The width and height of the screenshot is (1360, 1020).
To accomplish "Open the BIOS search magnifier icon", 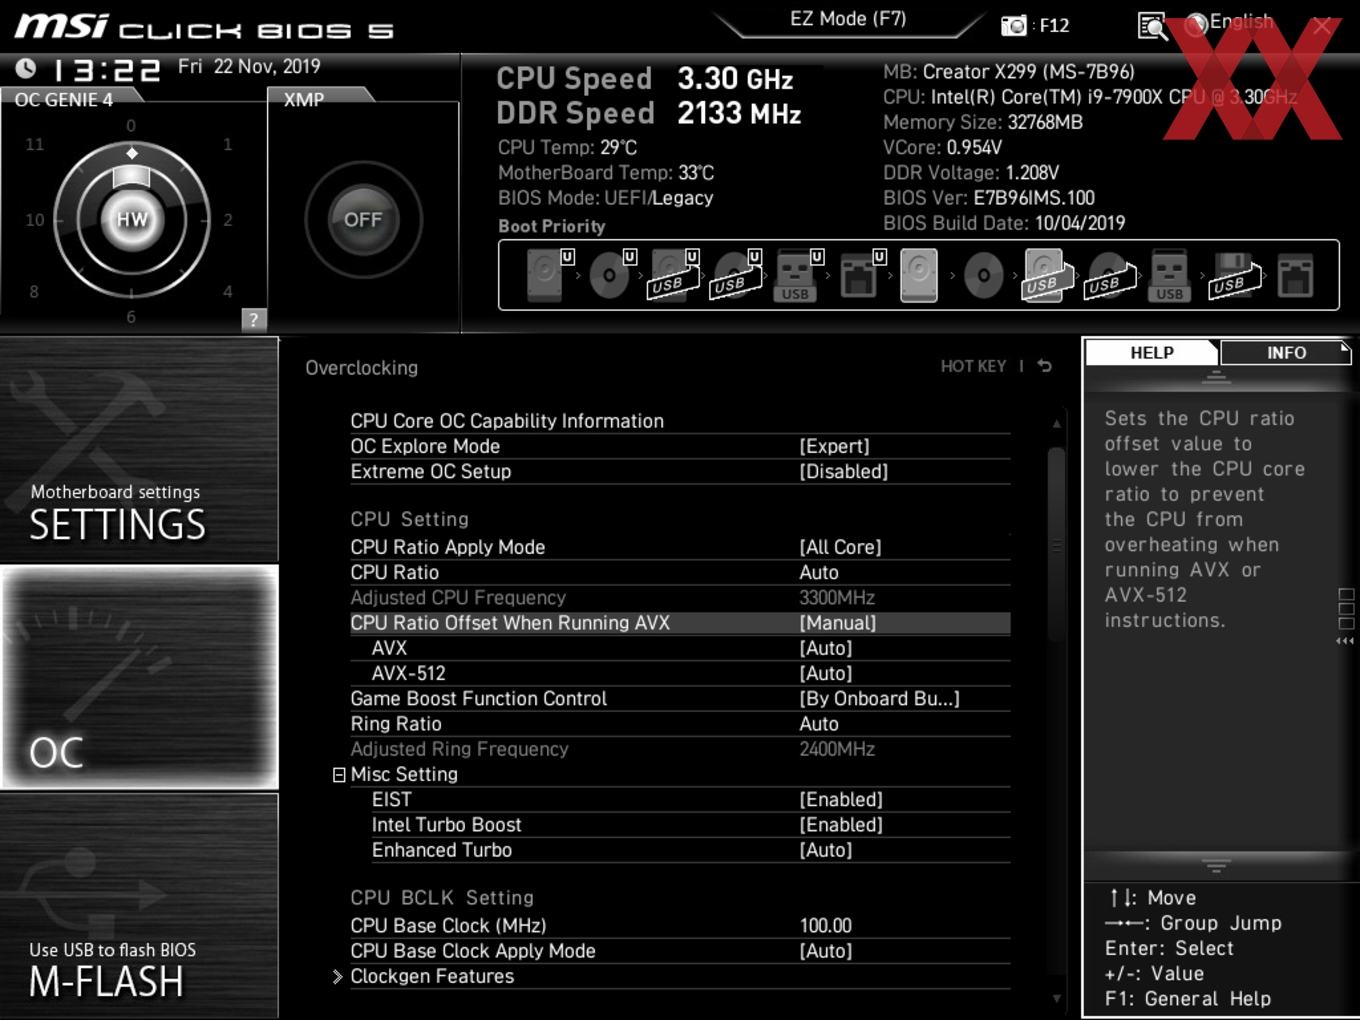I will click(1152, 26).
